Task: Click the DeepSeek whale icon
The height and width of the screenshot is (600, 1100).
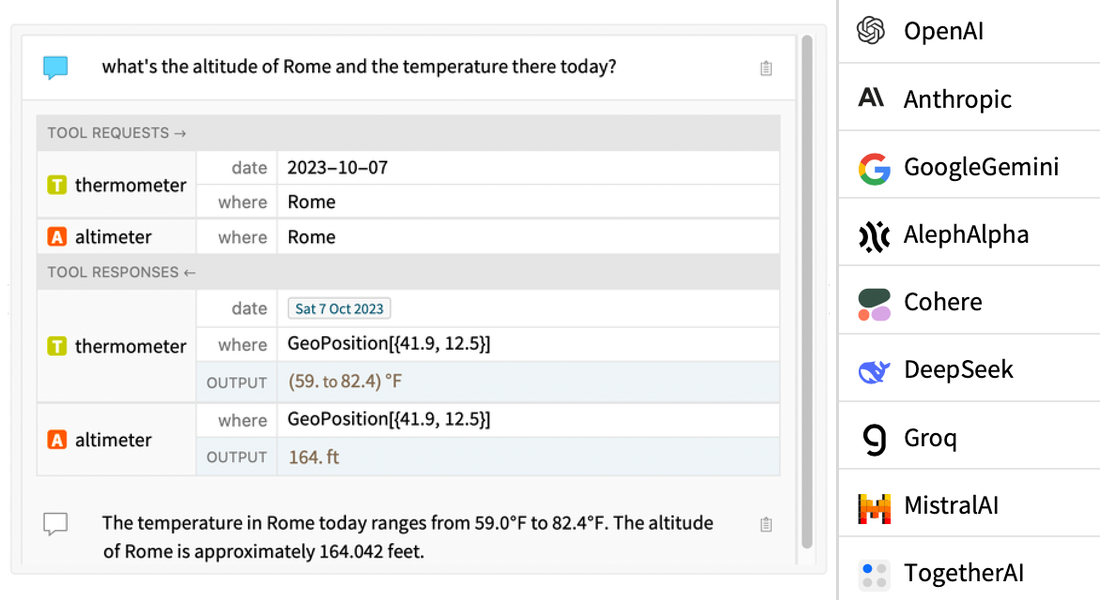Action: tap(874, 371)
